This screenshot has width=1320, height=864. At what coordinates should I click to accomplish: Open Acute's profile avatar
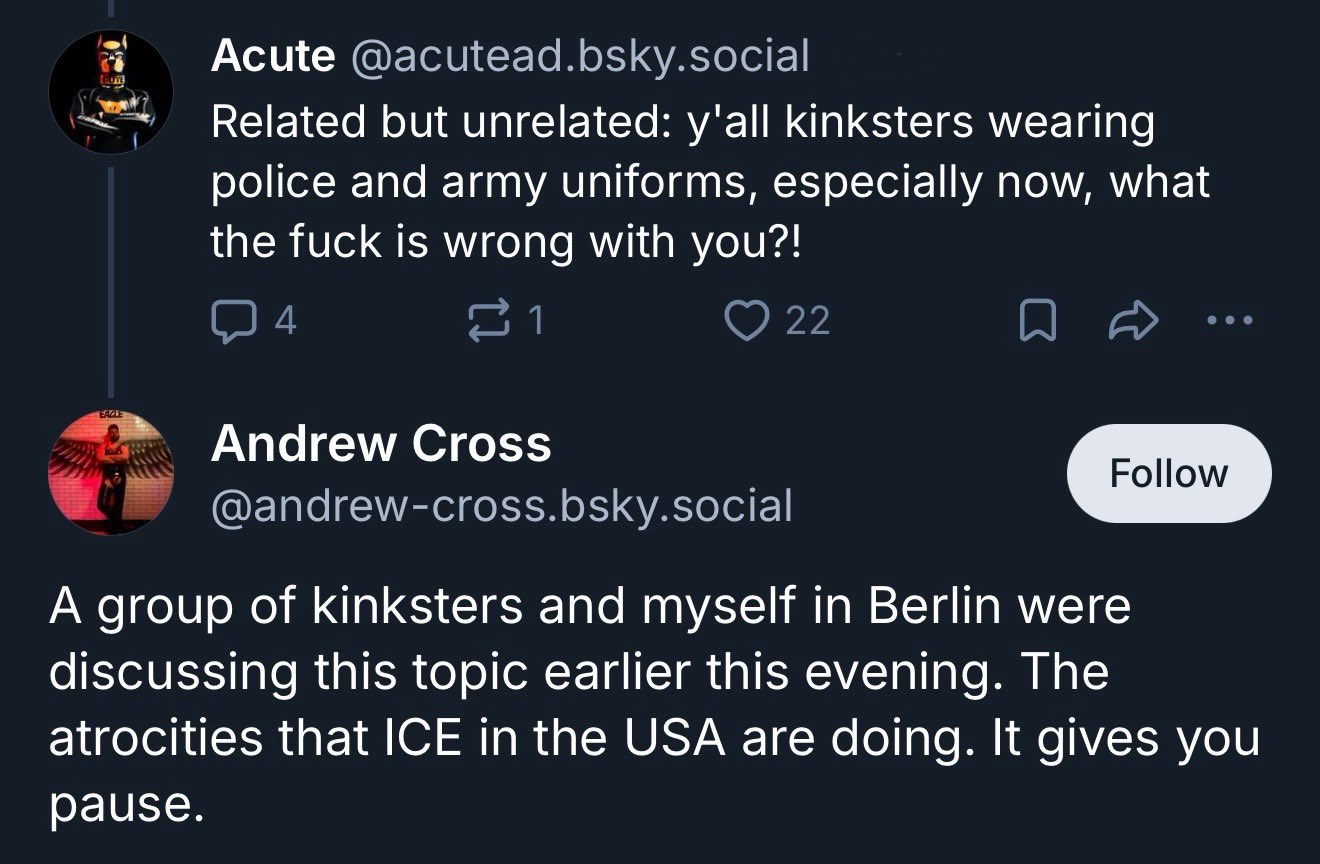point(111,91)
